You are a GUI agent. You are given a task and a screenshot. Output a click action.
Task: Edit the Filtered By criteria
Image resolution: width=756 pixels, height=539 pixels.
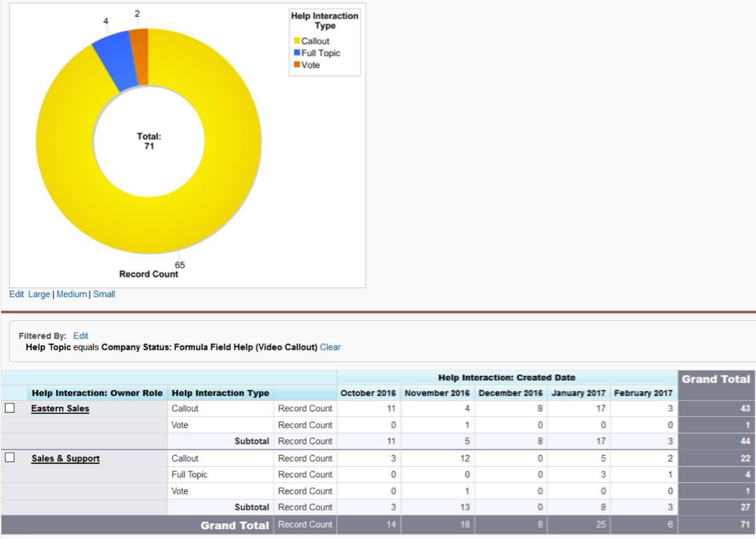click(81, 336)
